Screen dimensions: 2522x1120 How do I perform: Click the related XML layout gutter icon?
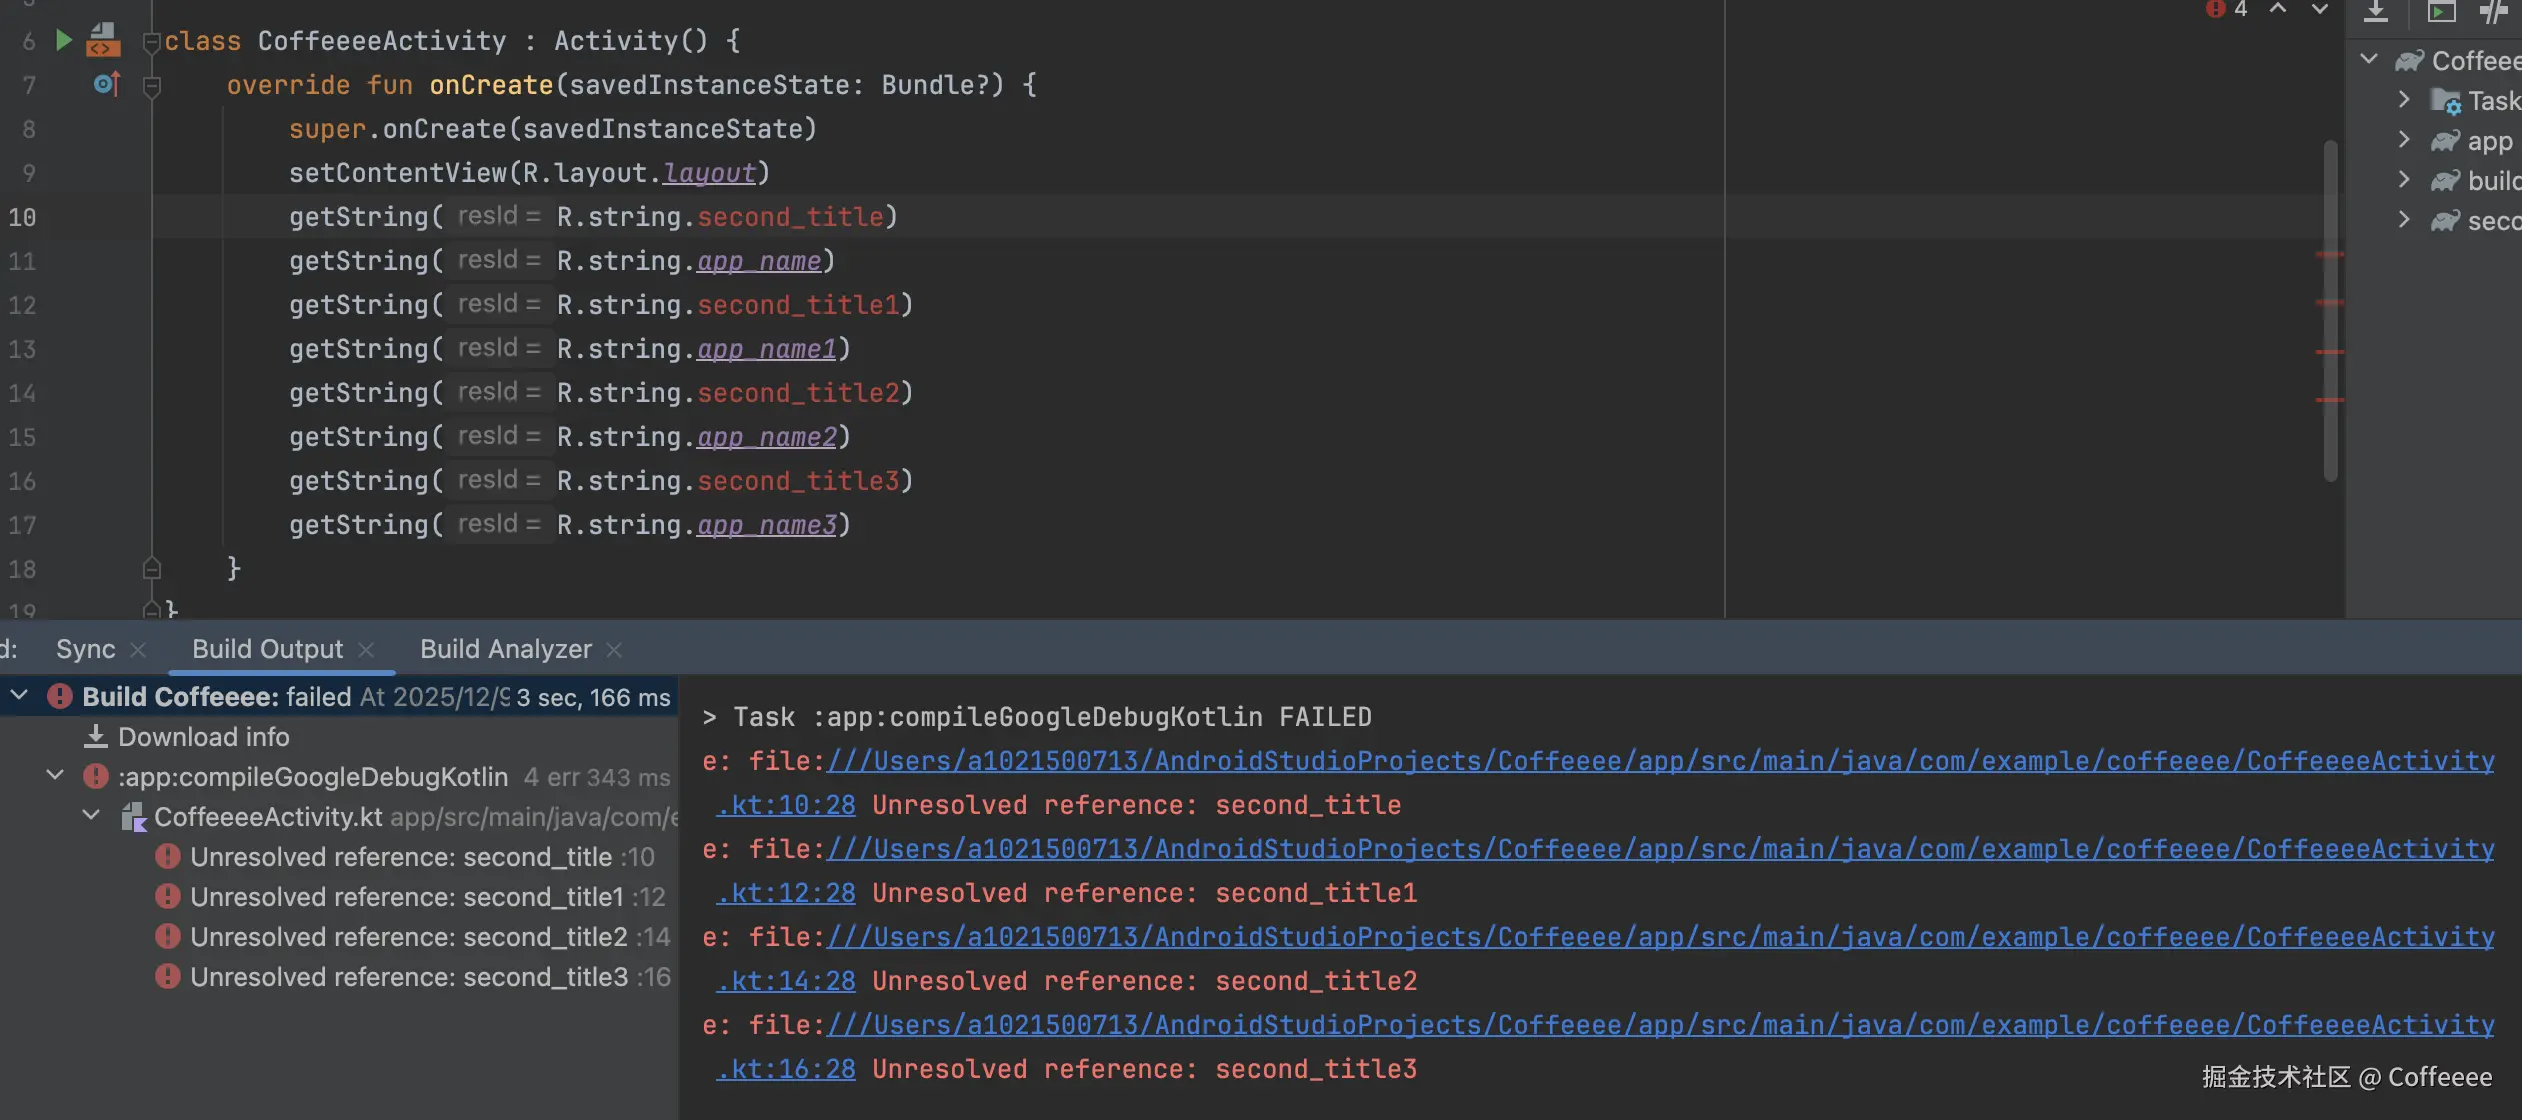(102, 41)
